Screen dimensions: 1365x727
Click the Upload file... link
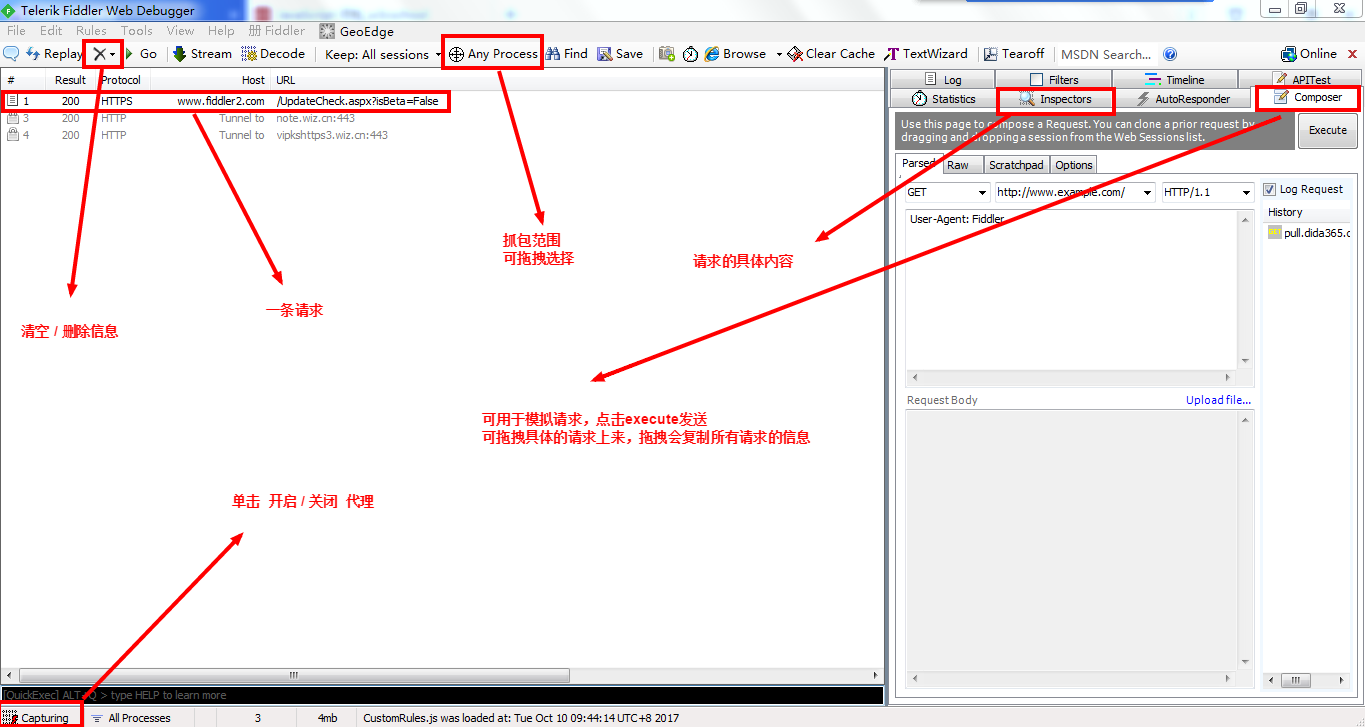pyautogui.click(x=1218, y=400)
